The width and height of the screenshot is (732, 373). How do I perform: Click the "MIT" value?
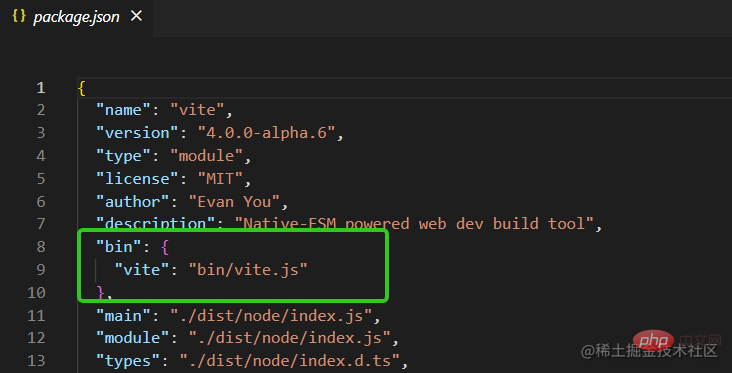pos(220,179)
